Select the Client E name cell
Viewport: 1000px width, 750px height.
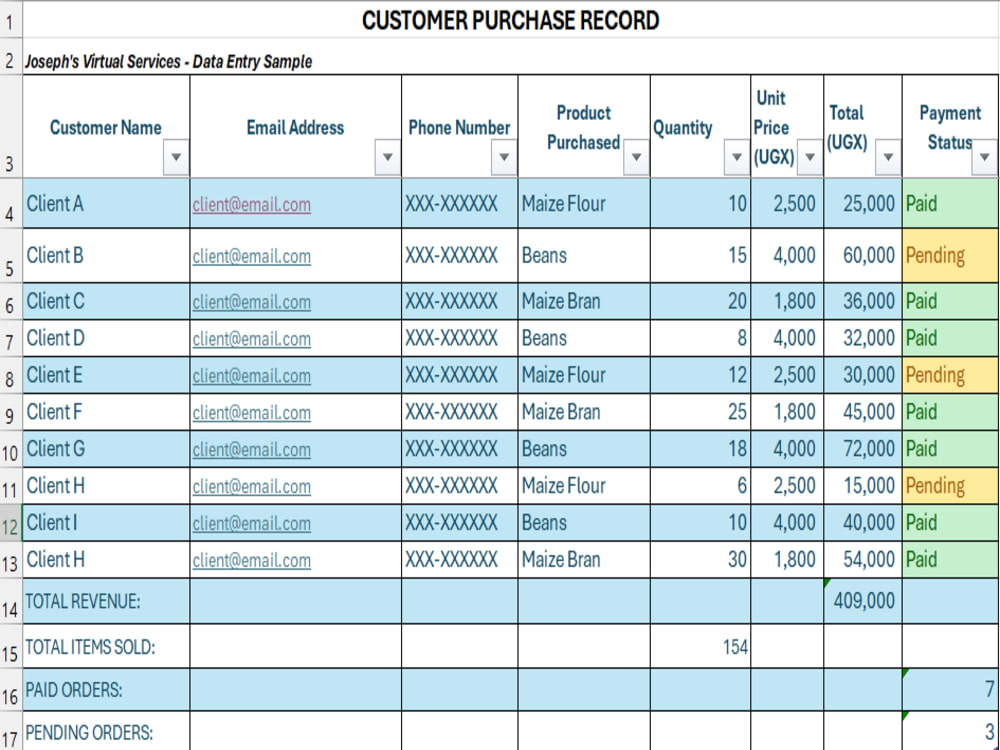click(107, 375)
